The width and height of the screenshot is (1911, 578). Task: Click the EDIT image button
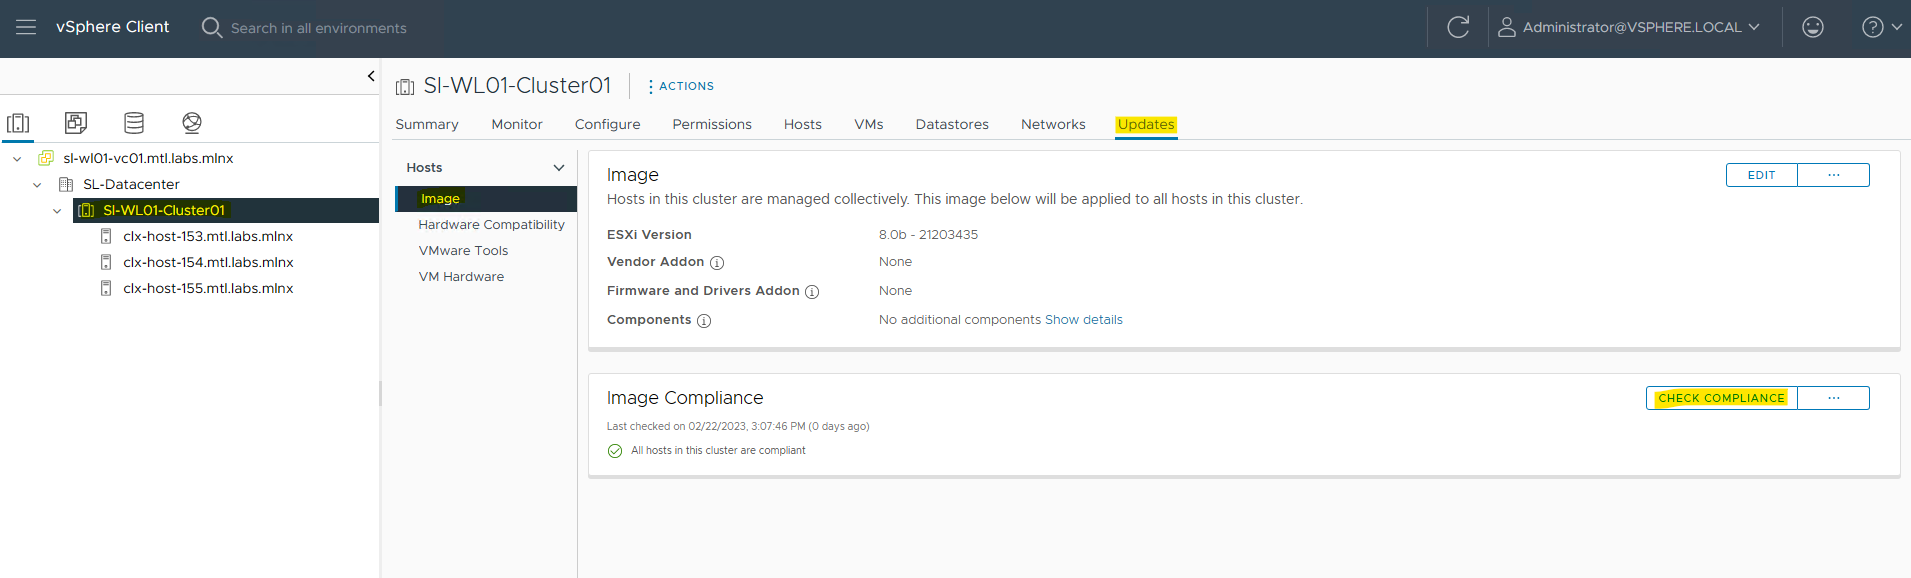coord(1762,175)
